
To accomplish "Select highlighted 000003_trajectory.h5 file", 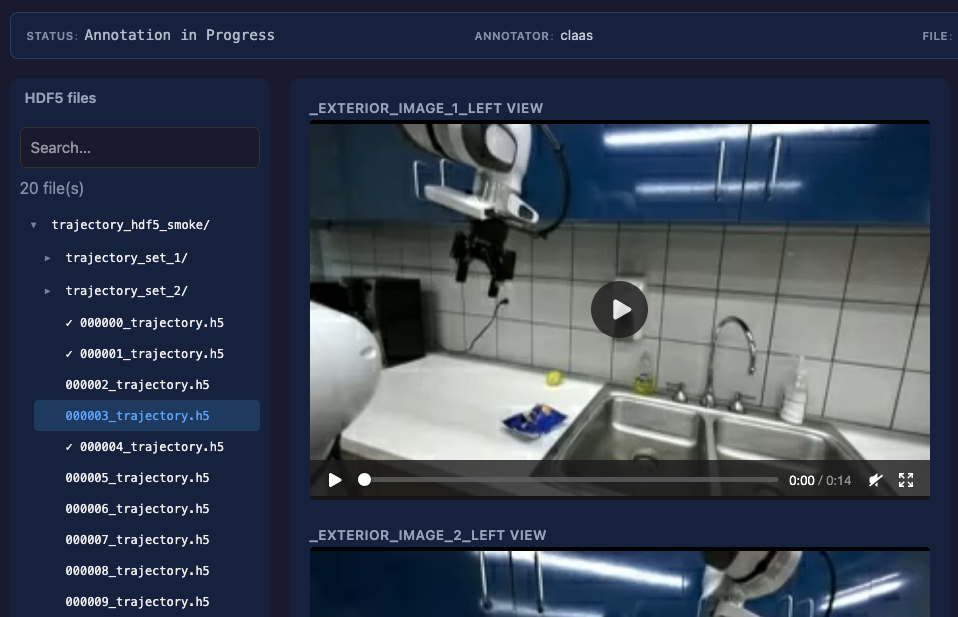I will click(x=137, y=416).
